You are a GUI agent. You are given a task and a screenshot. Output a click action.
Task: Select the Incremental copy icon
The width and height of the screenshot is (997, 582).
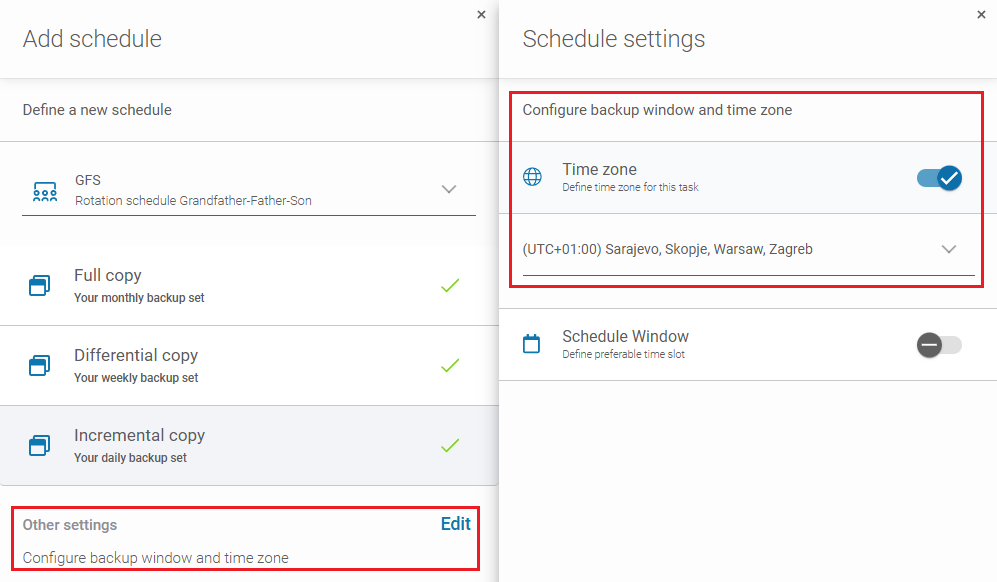click(x=42, y=445)
